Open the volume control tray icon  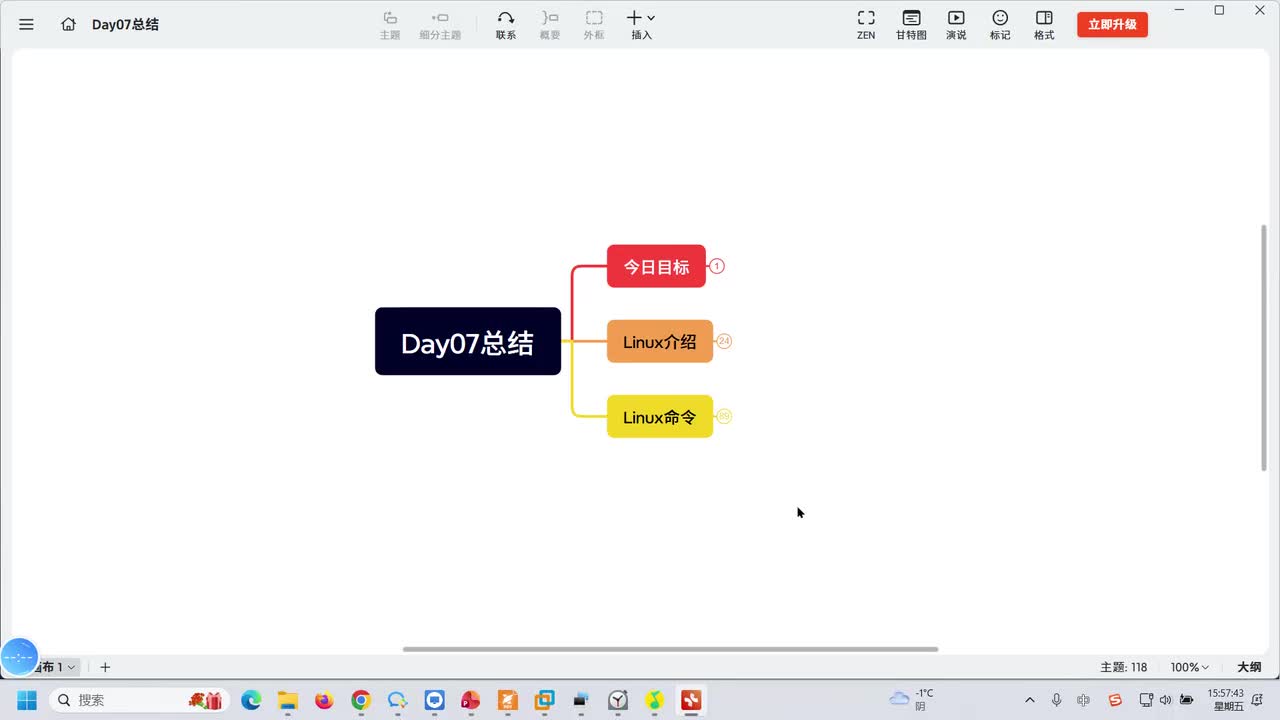pyautogui.click(x=1165, y=700)
